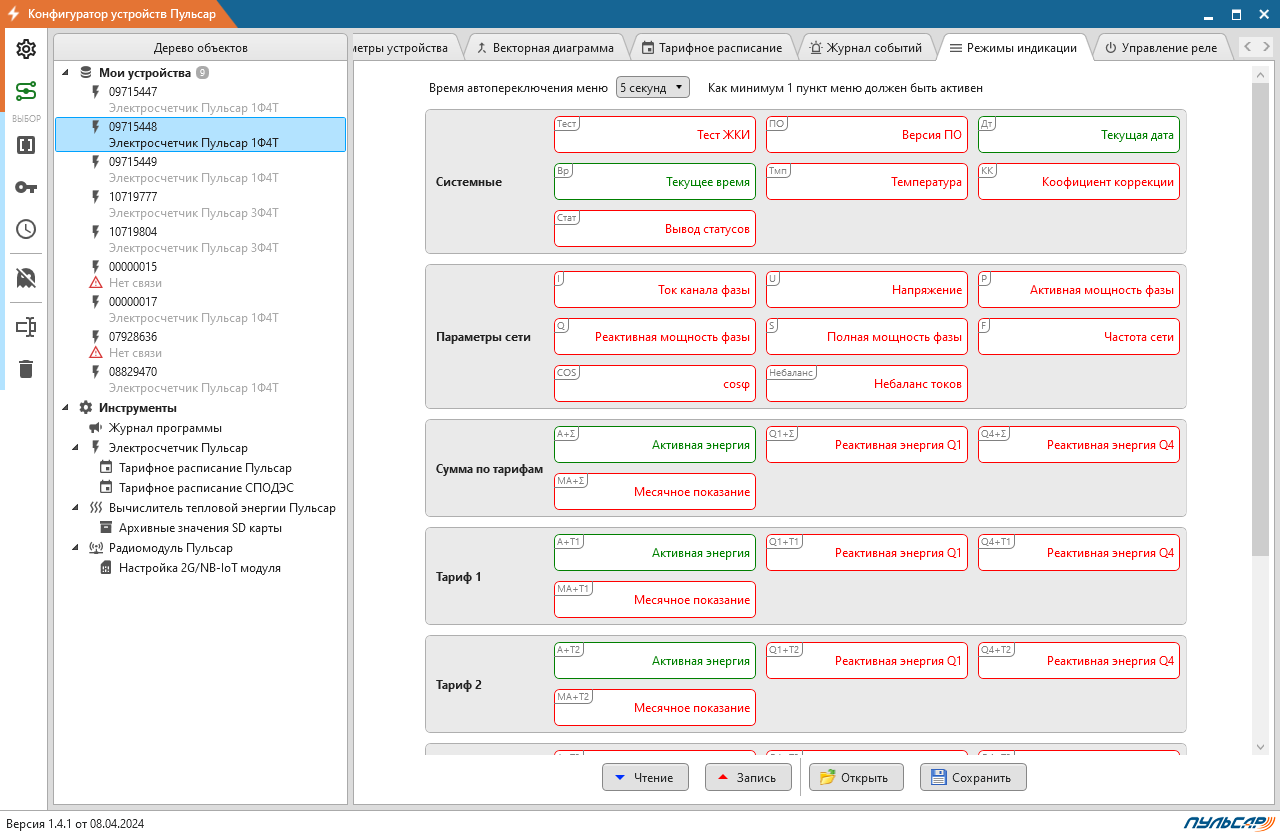Click the heat icon of Вычислитель тепловой энергии
1280x836 pixels.
click(x=96, y=508)
